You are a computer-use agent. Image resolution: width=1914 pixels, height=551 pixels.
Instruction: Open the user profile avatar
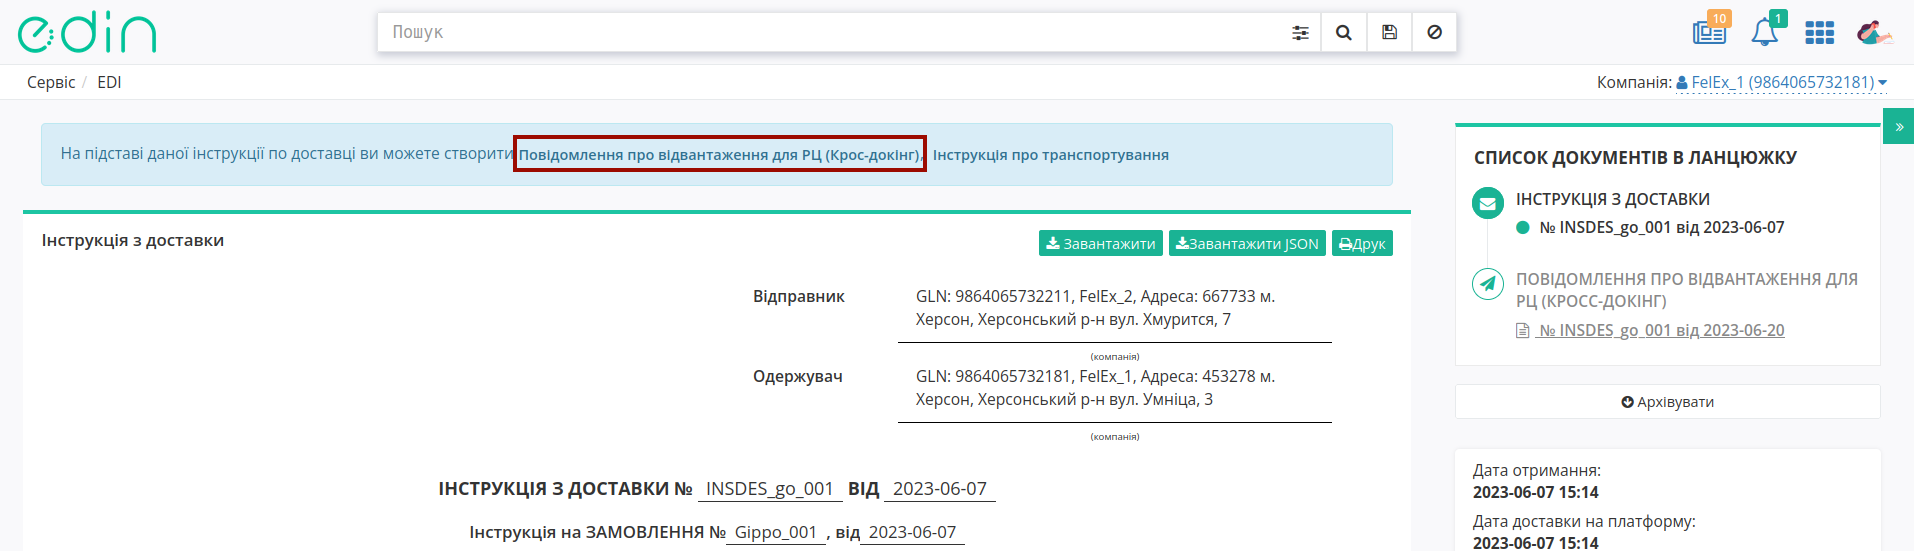click(x=1874, y=33)
